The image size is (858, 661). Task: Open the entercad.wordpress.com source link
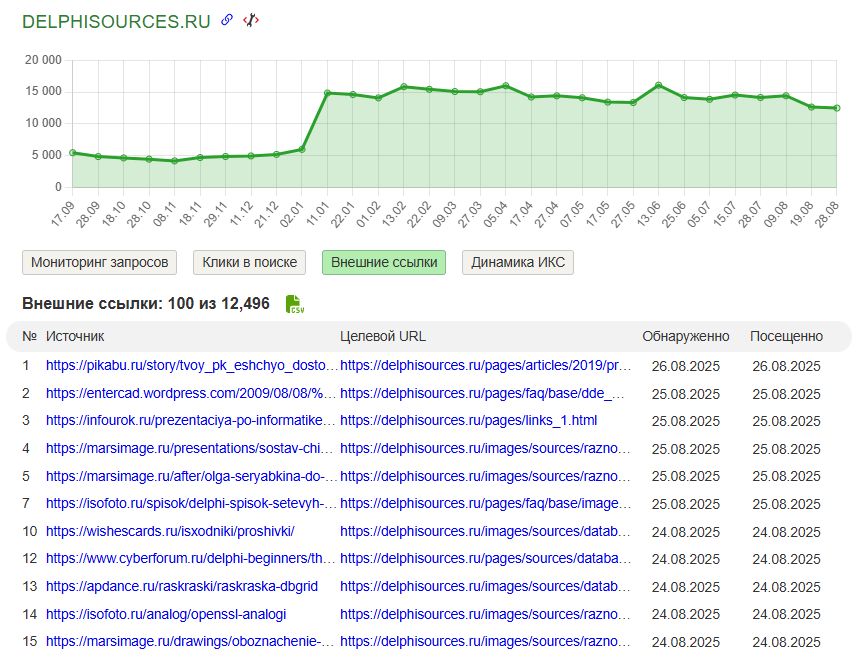click(192, 394)
